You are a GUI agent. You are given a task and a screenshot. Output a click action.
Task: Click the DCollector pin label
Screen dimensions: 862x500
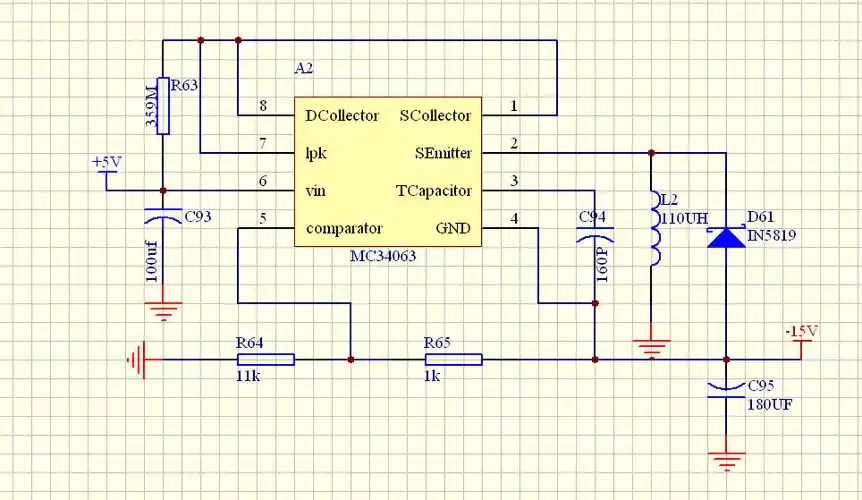(x=342, y=116)
